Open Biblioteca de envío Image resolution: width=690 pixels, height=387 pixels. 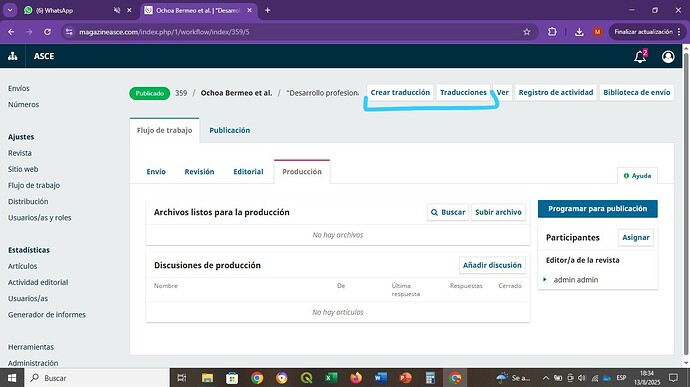pos(636,92)
